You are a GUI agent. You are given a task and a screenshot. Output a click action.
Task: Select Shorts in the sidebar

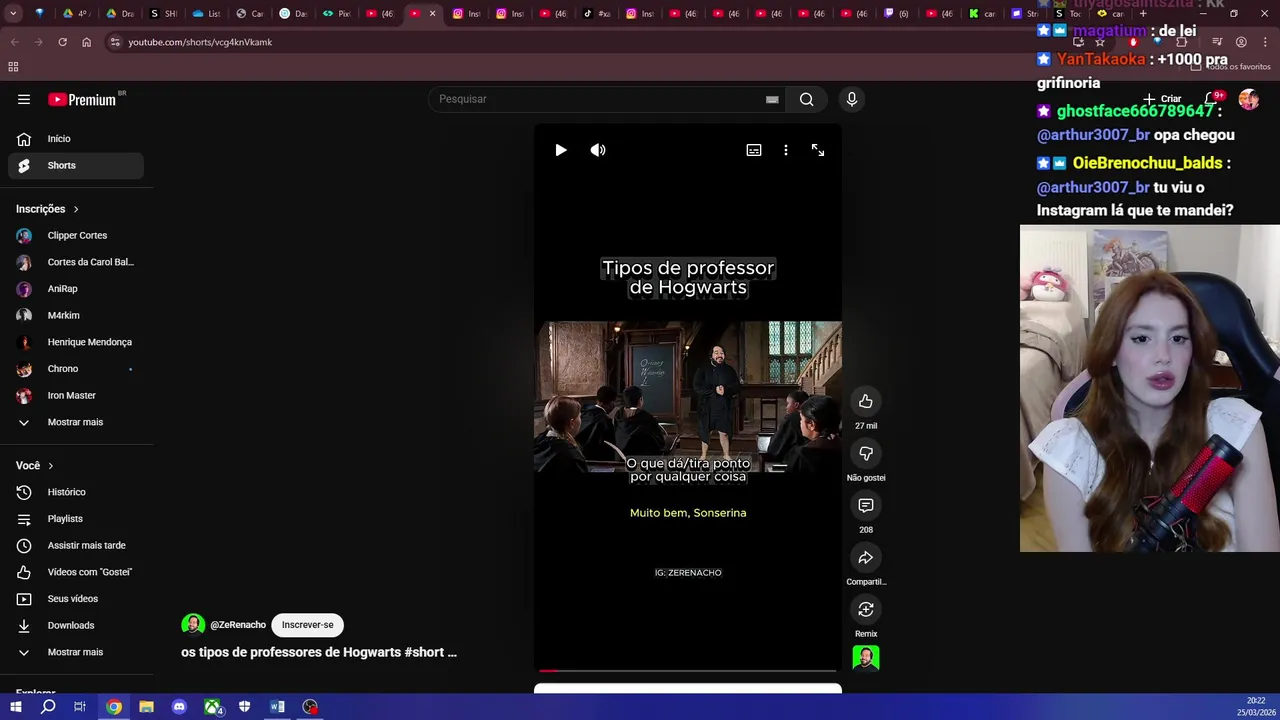click(x=76, y=165)
